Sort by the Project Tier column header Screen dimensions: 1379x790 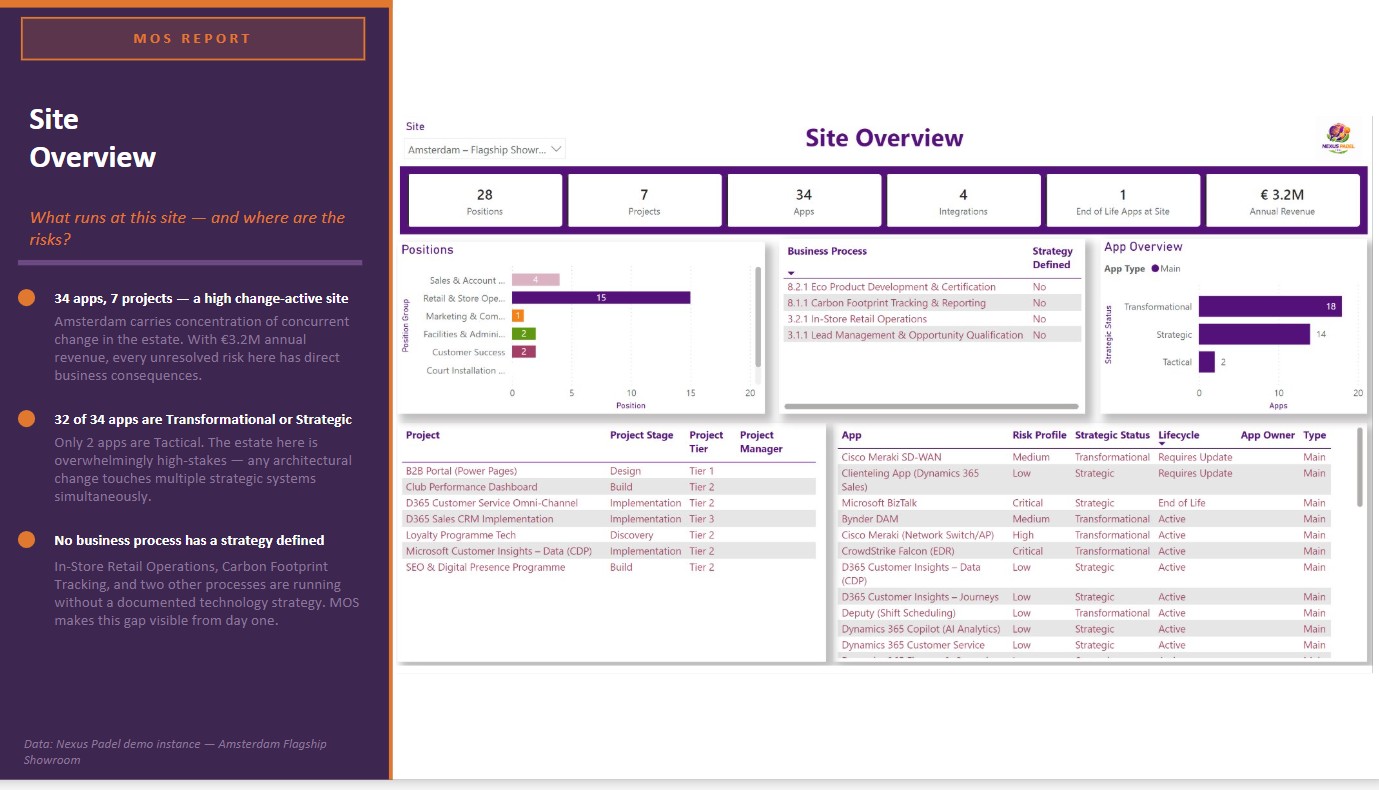[x=706, y=442]
